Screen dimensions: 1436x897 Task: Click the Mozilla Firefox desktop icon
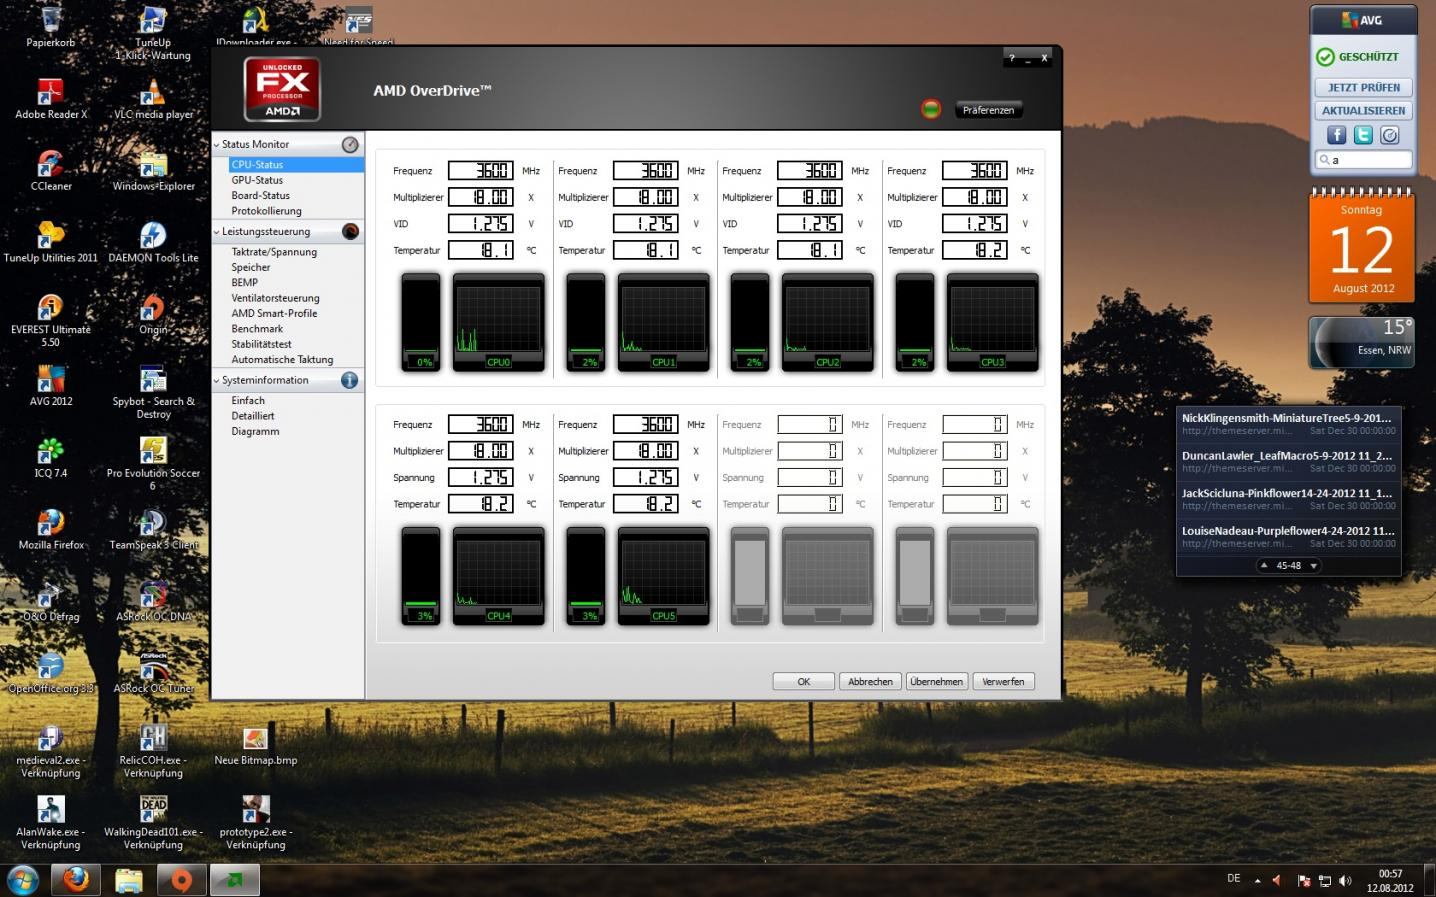tap(51, 531)
